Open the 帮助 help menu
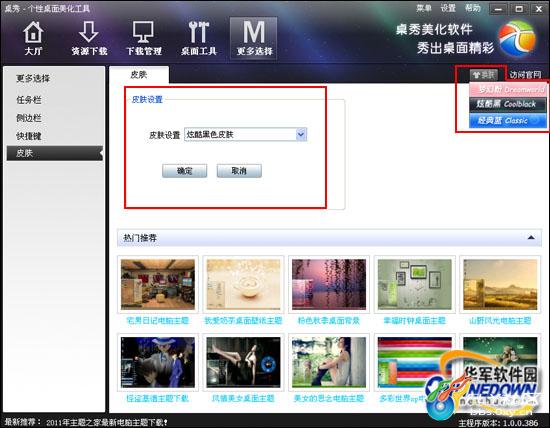This screenshot has height=428, width=550. [x=472, y=8]
